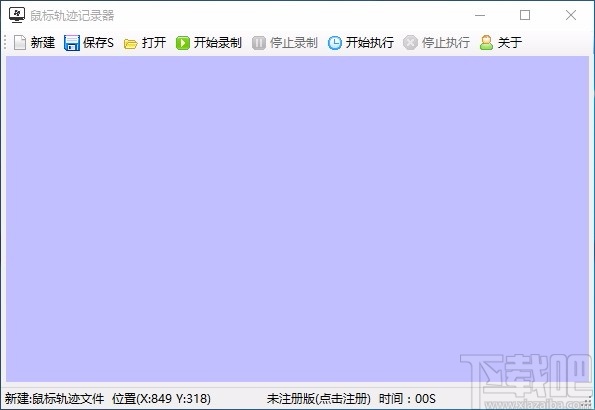Choose the 保存S toolbar label
The height and width of the screenshot is (410, 595).
tap(98, 43)
